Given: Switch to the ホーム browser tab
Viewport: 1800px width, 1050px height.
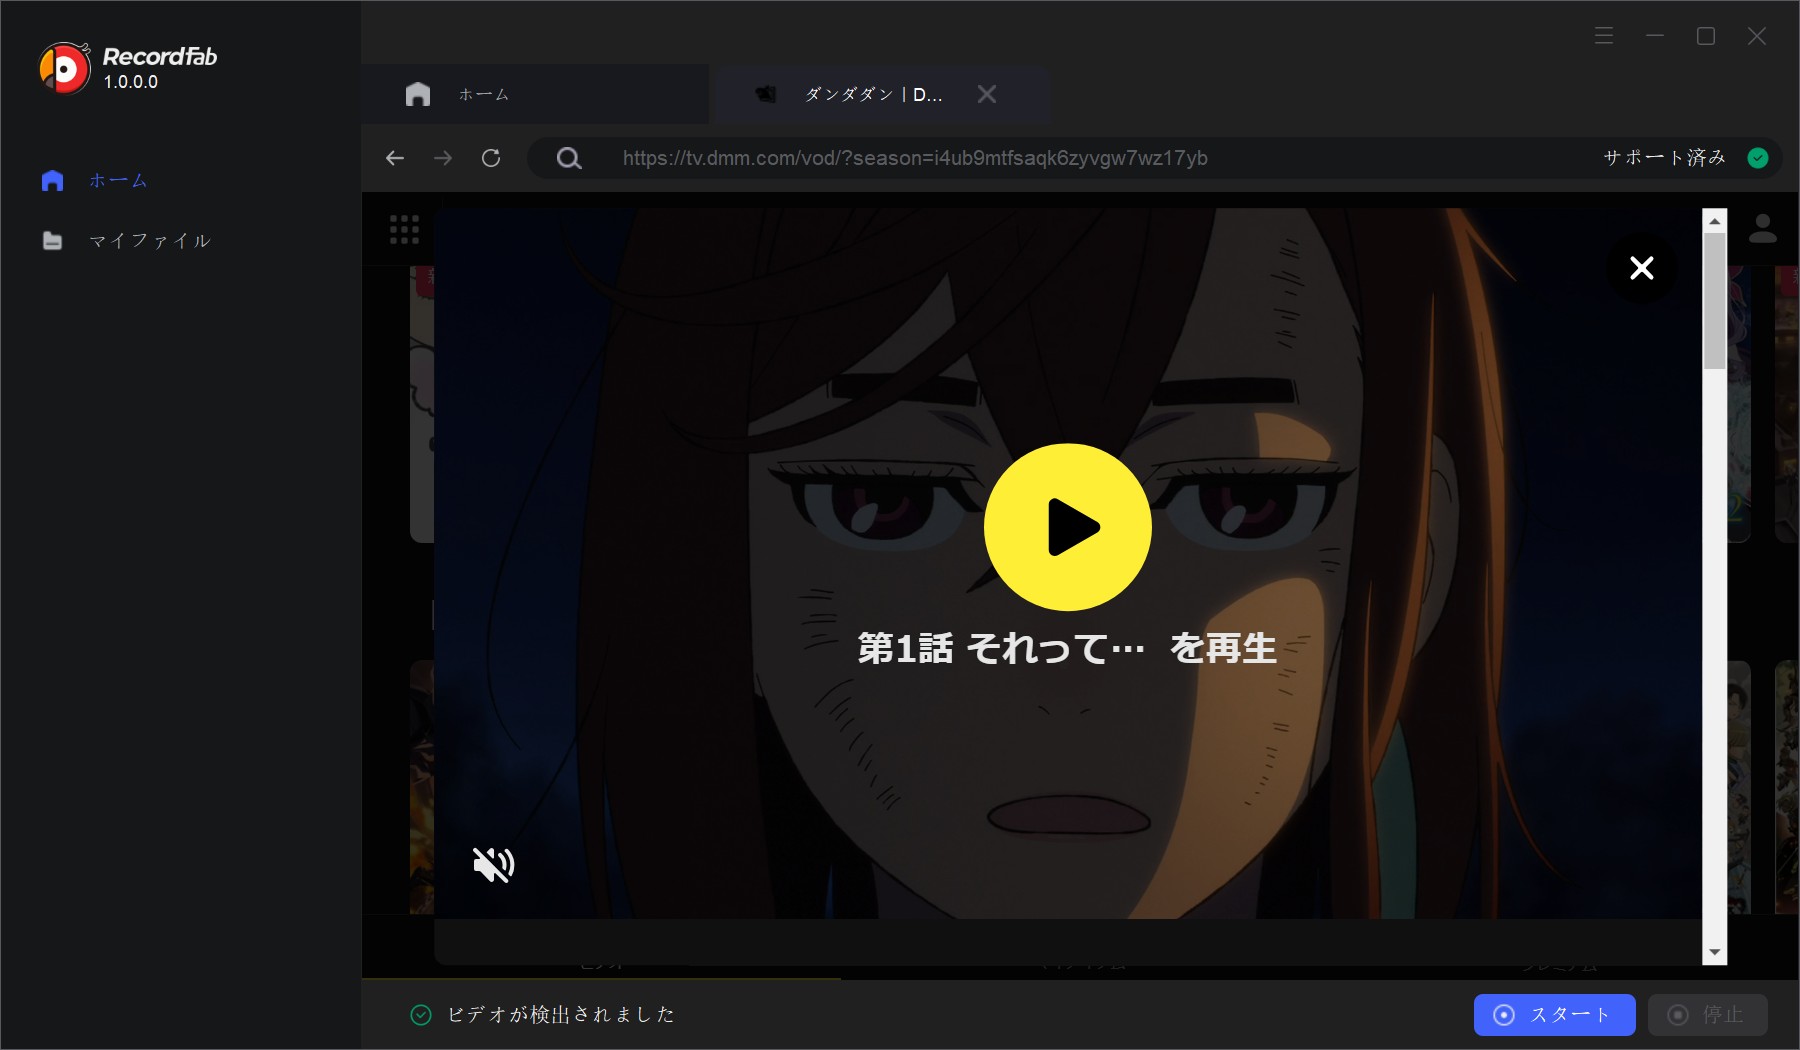Looking at the screenshot, I should tap(536, 94).
